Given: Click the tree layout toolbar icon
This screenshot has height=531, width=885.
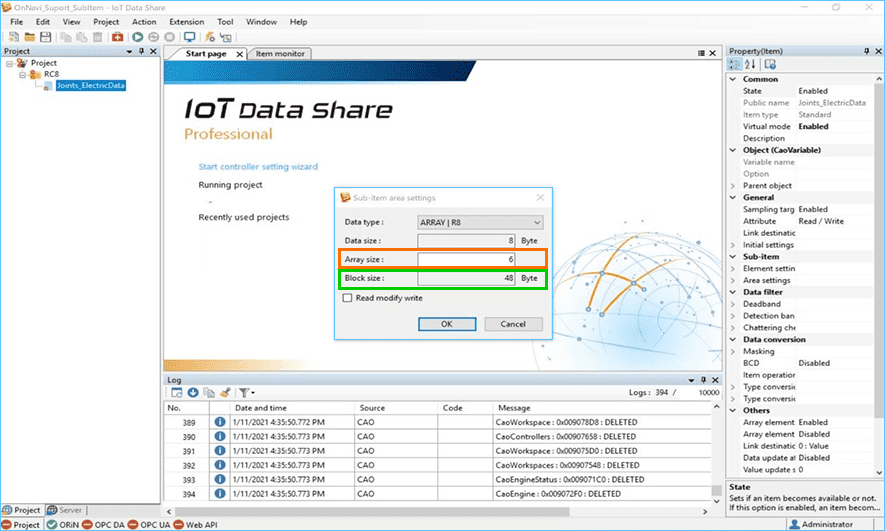Looking at the screenshot, I should point(226,37).
